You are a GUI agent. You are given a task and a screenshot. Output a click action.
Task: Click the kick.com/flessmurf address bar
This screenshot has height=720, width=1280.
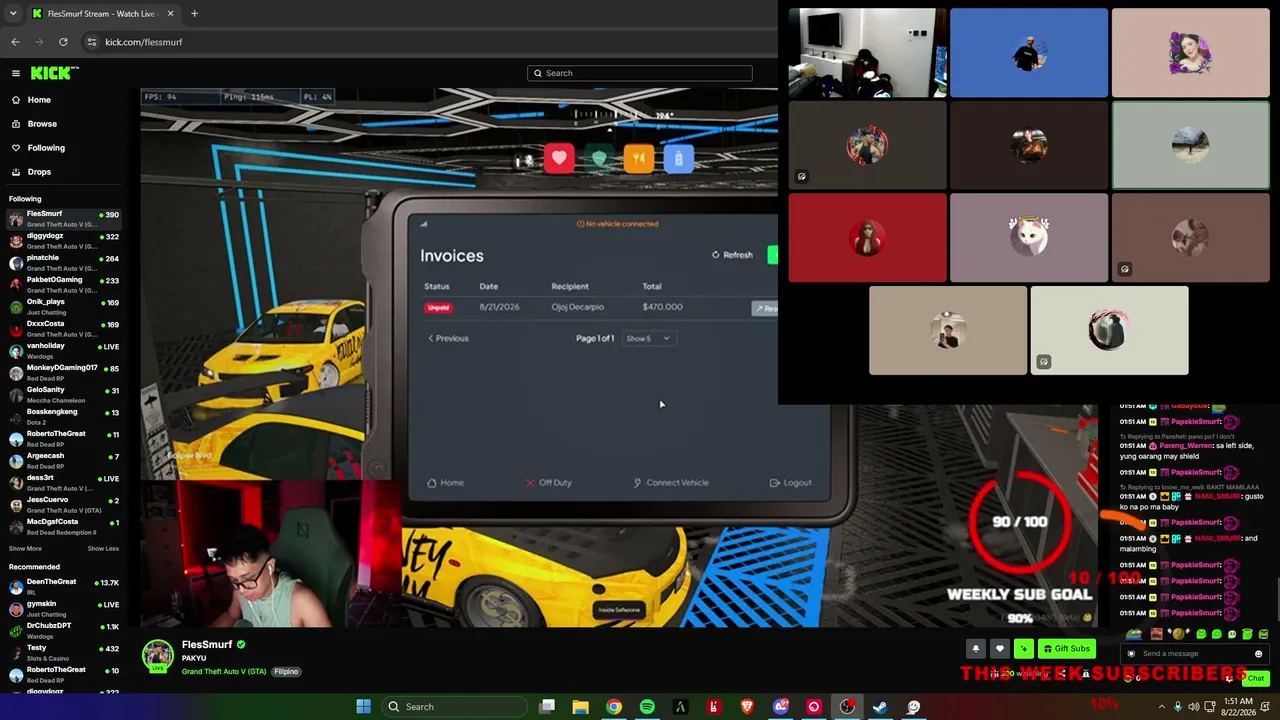click(143, 42)
